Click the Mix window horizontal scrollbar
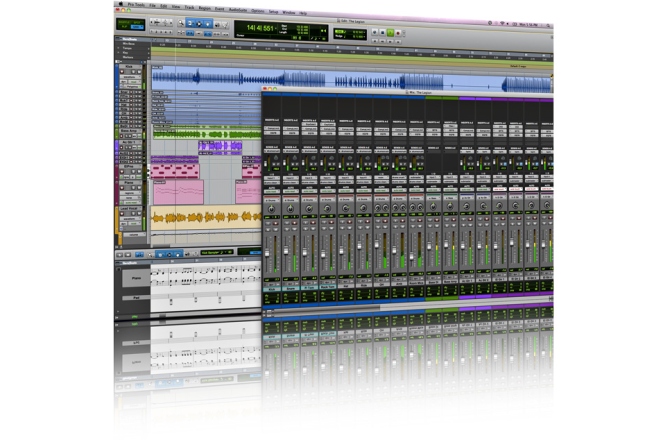This screenshot has height=440, width=672. click(326, 308)
